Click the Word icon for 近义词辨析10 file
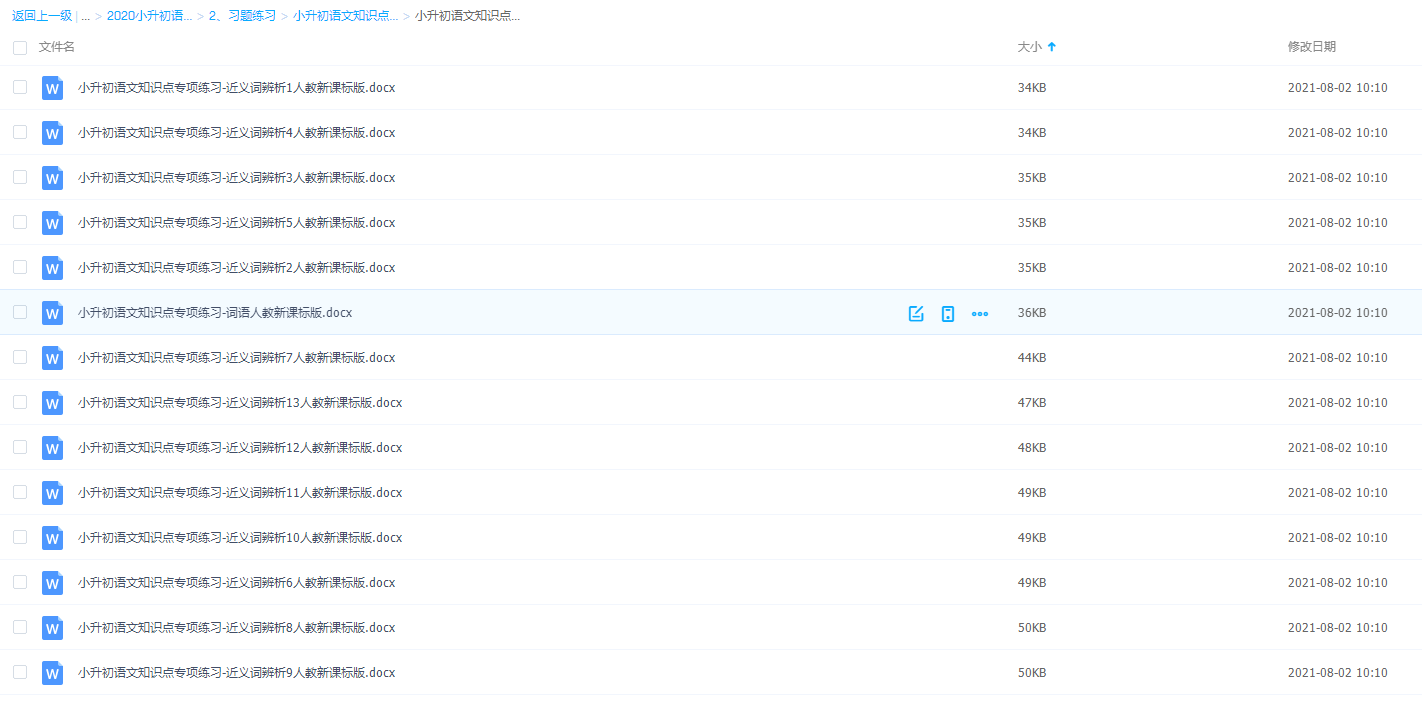Viewport: 1422px width, 701px height. [x=52, y=538]
